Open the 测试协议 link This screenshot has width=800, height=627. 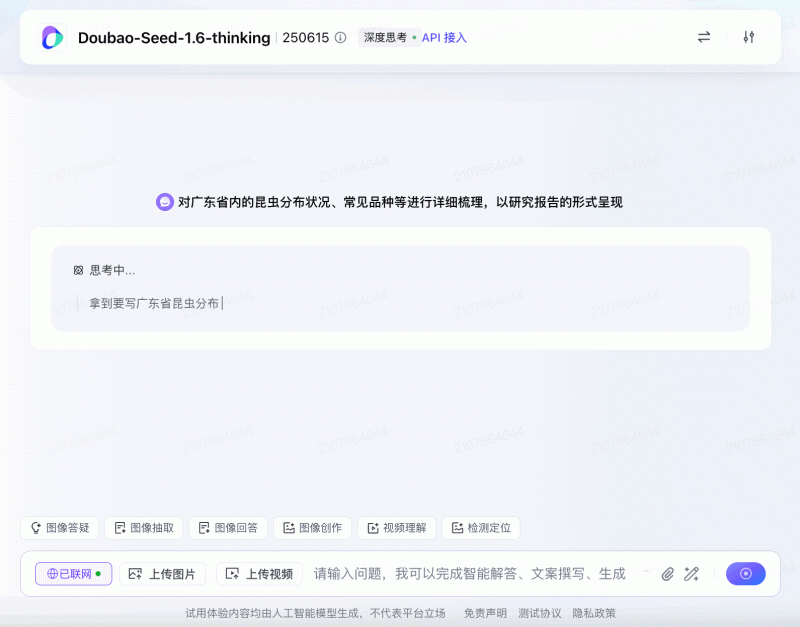pos(540,613)
